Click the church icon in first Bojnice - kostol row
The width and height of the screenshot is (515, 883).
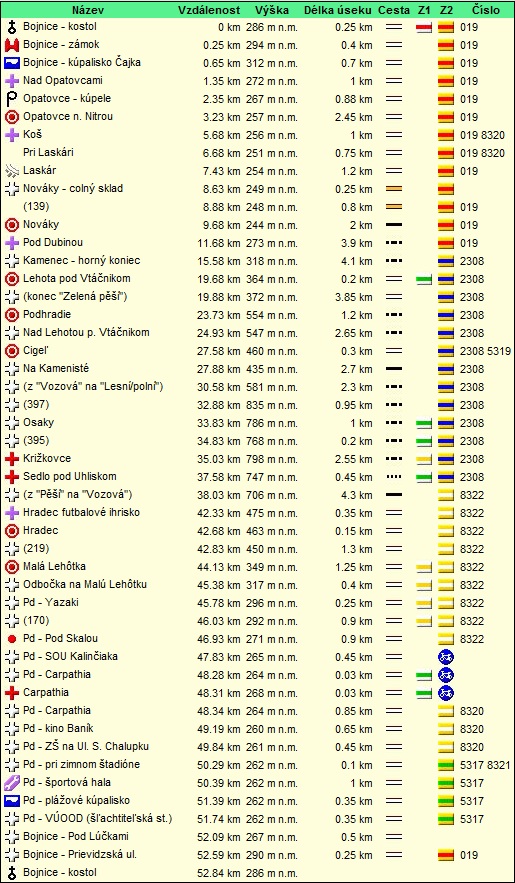click(12, 26)
